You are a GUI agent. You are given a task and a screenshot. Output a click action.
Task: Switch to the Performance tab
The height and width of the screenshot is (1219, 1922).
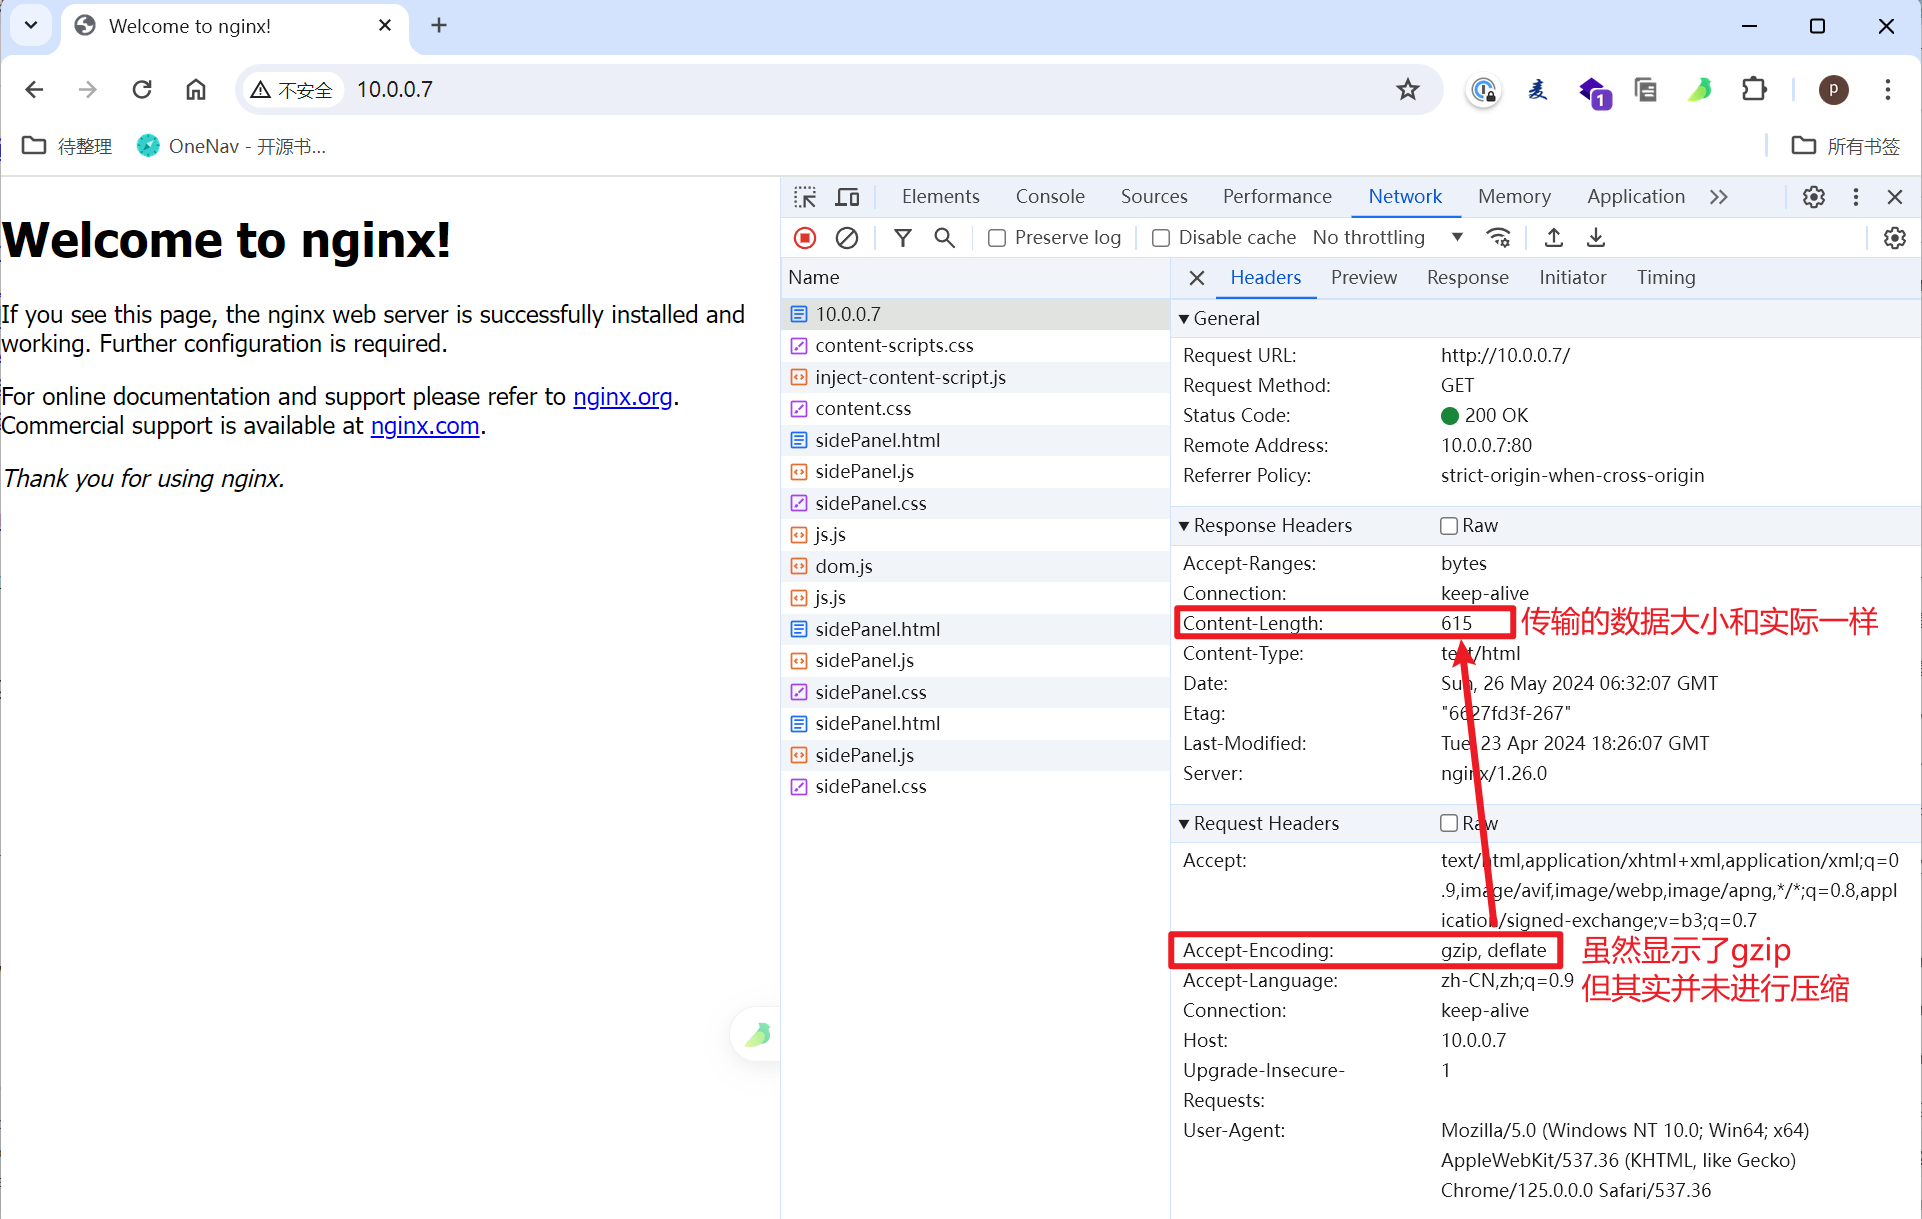pos(1277,197)
